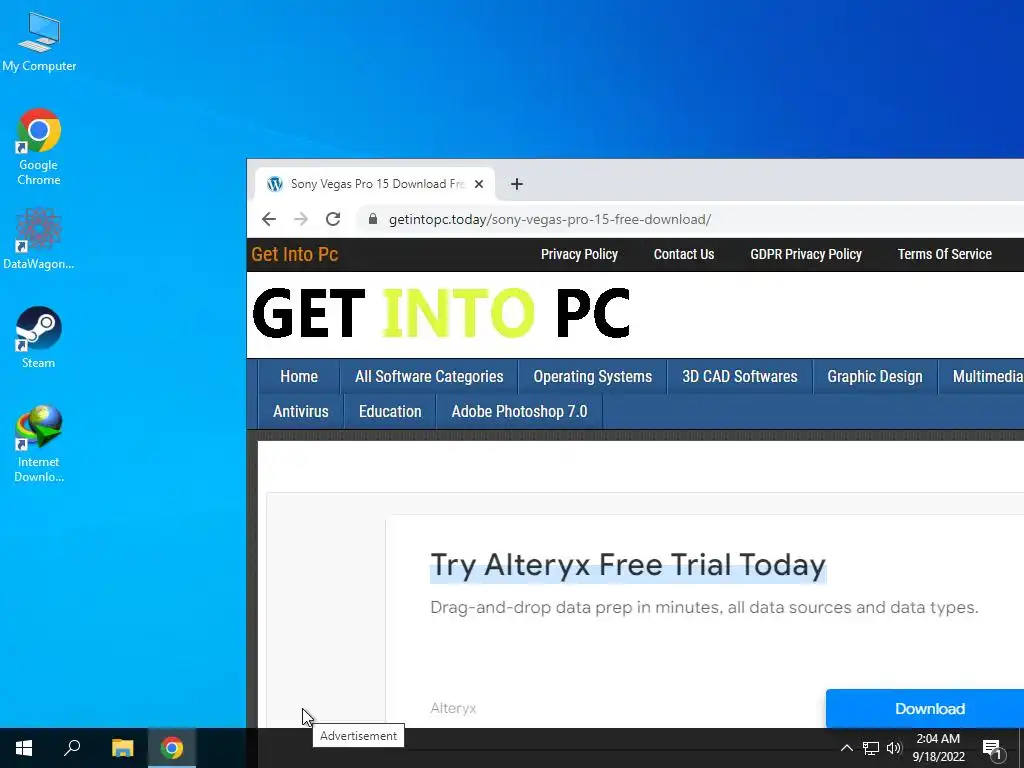The width and height of the screenshot is (1024, 768).
Task: Open Adobe Photoshop 7.0 menu item
Action: point(519,411)
